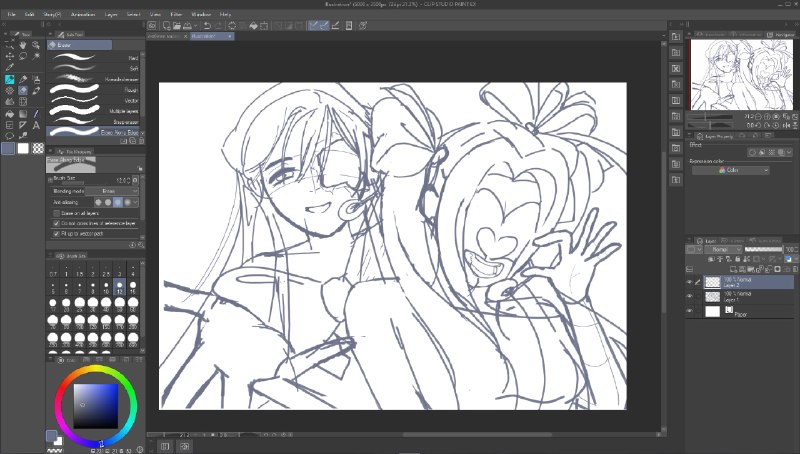Choose the Rough eraser sub tool
This screenshot has width=800, height=454.
click(94, 90)
